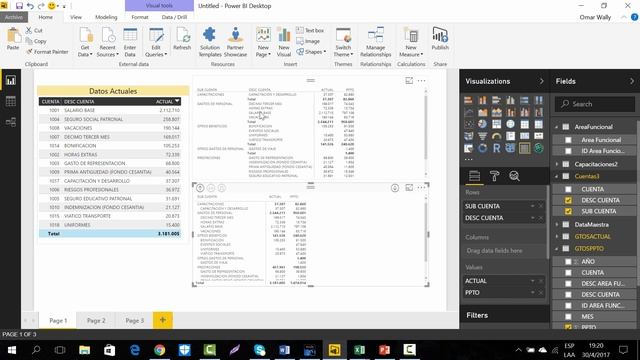
Task: Click the Partner Showcase icon
Action: tap(236, 42)
